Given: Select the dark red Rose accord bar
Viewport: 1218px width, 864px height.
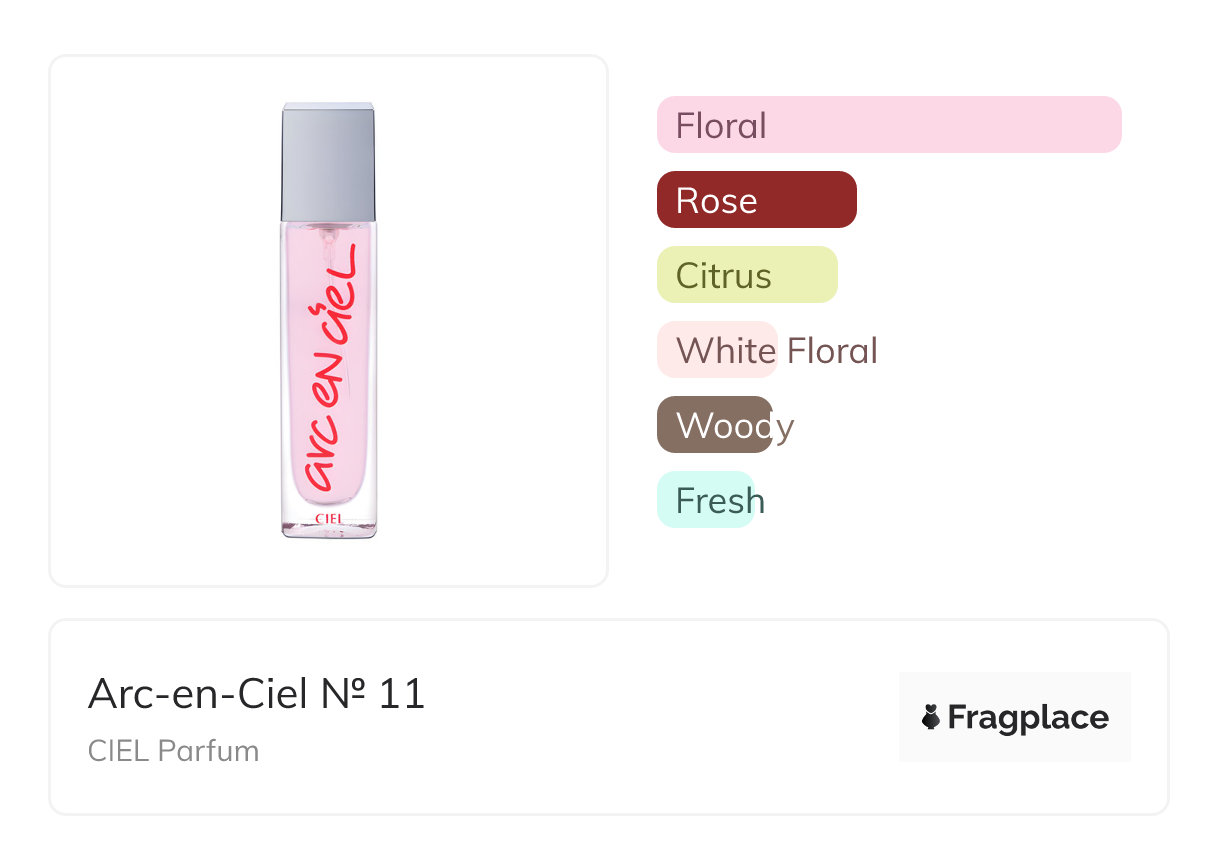Looking at the screenshot, I should (757, 200).
